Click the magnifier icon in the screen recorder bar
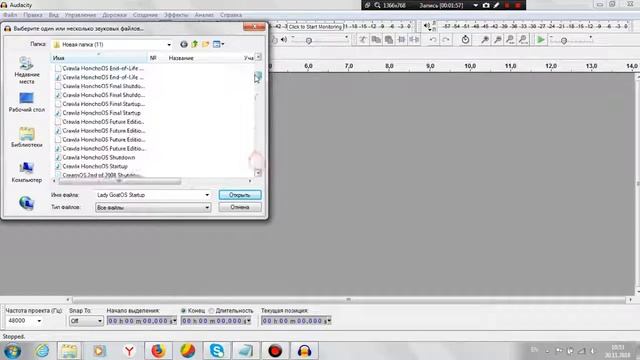The height and width of the screenshot is (360, 640). [378, 5]
